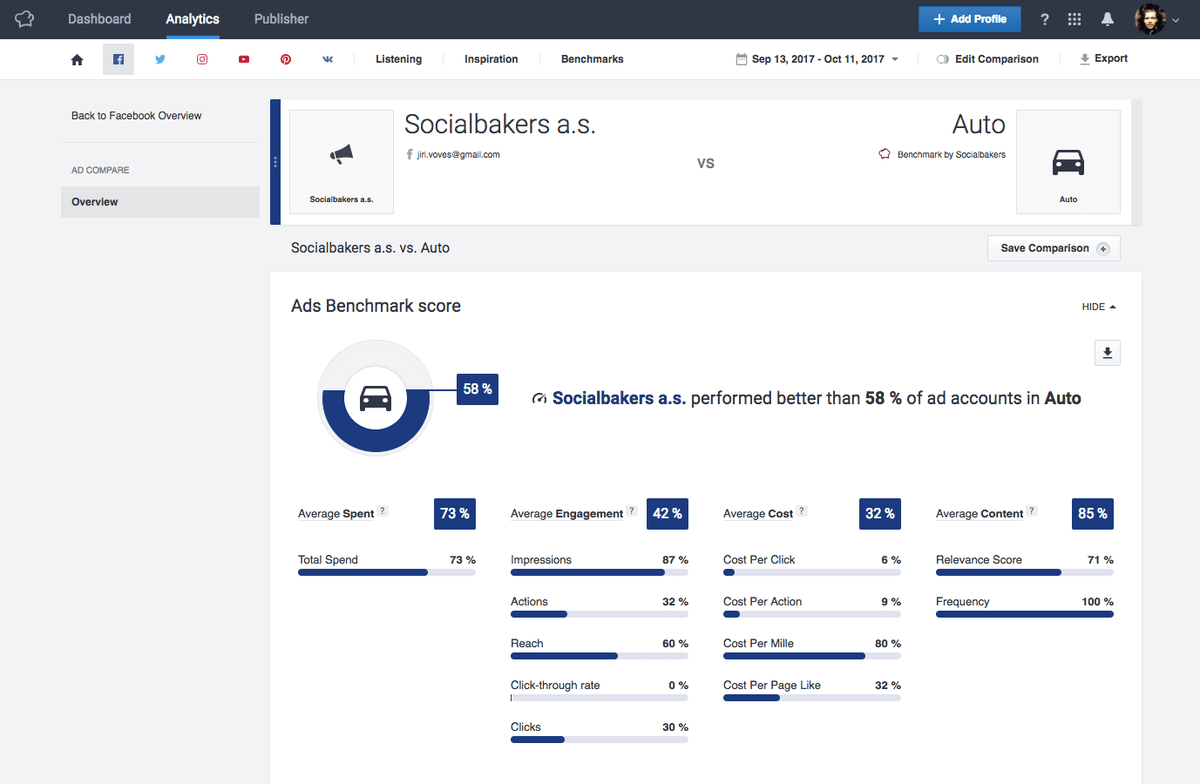This screenshot has height=784, width=1200.
Task: Click the Relevance Score progress bar
Action: (x=1024, y=572)
